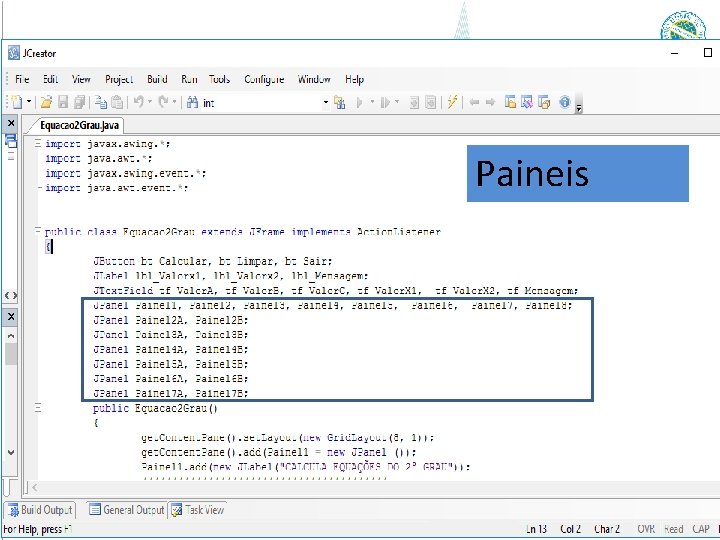This screenshot has height=540, width=720.
Task: Click the 'JPanel Painel2A, Painel2B;' code line
Action: (170, 320)
